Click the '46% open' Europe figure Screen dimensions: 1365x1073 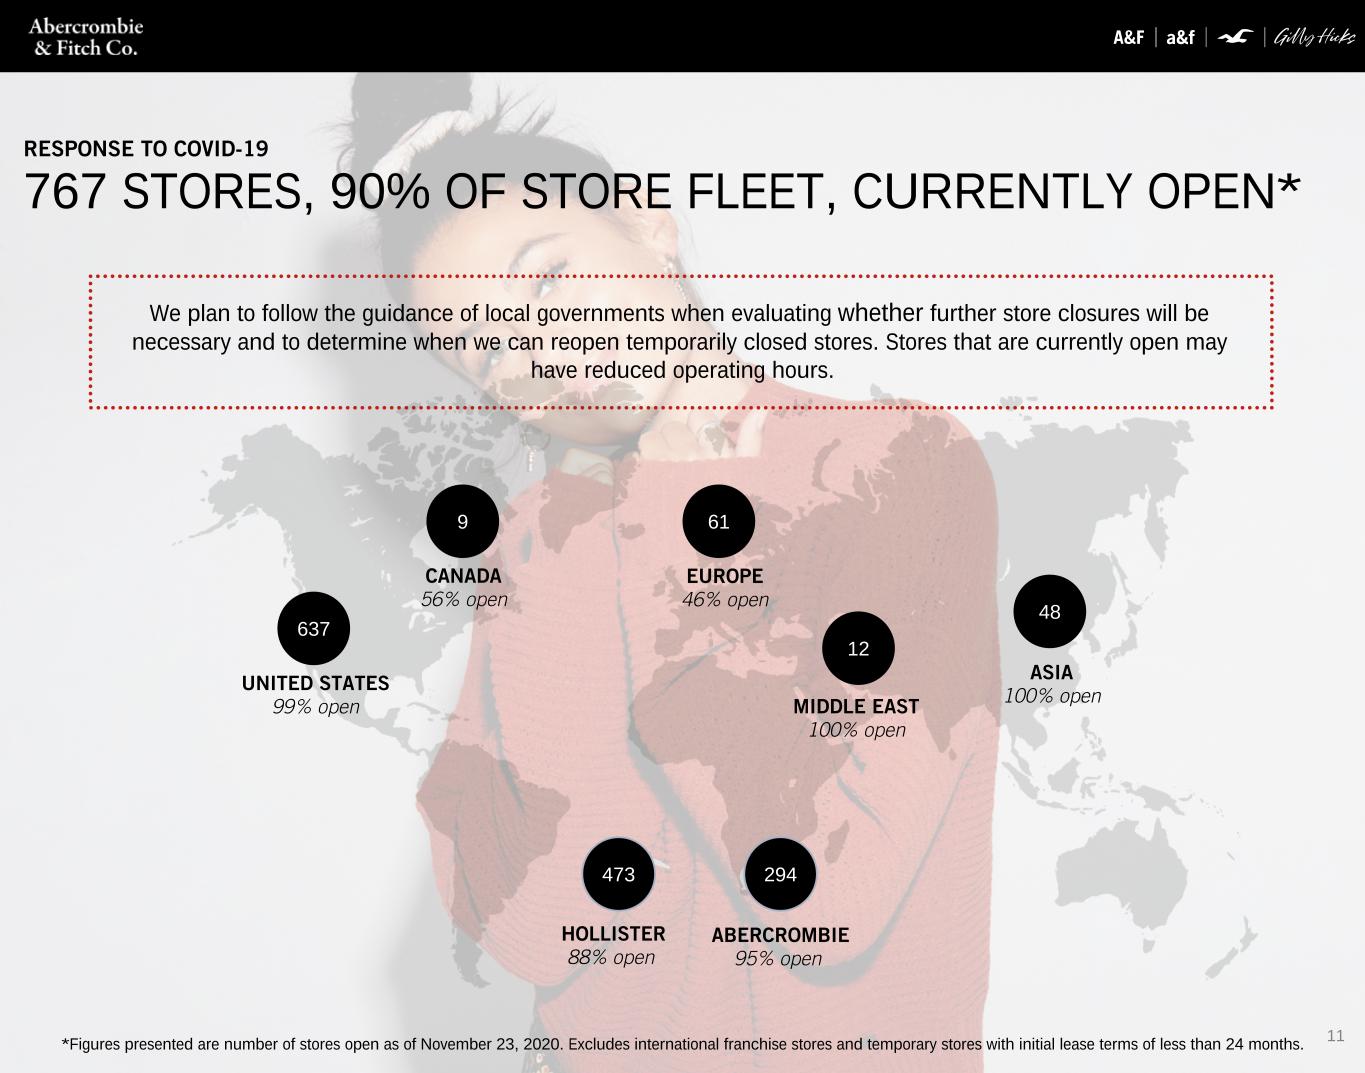(726, 600)
